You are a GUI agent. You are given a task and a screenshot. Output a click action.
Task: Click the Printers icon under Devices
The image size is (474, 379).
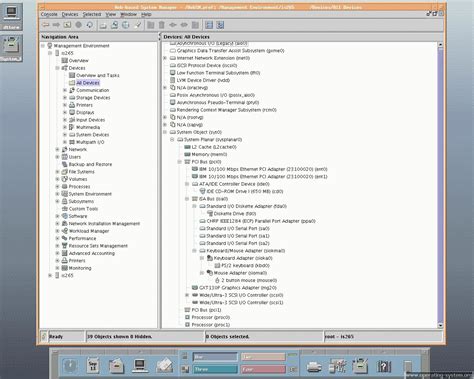(x=72, y=105)
